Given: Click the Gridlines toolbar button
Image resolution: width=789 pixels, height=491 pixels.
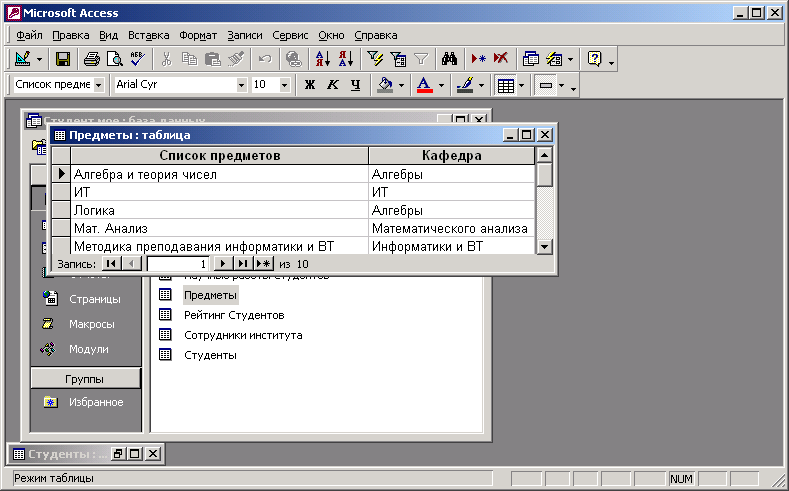Looking at the screenshot, I should 505,85.
